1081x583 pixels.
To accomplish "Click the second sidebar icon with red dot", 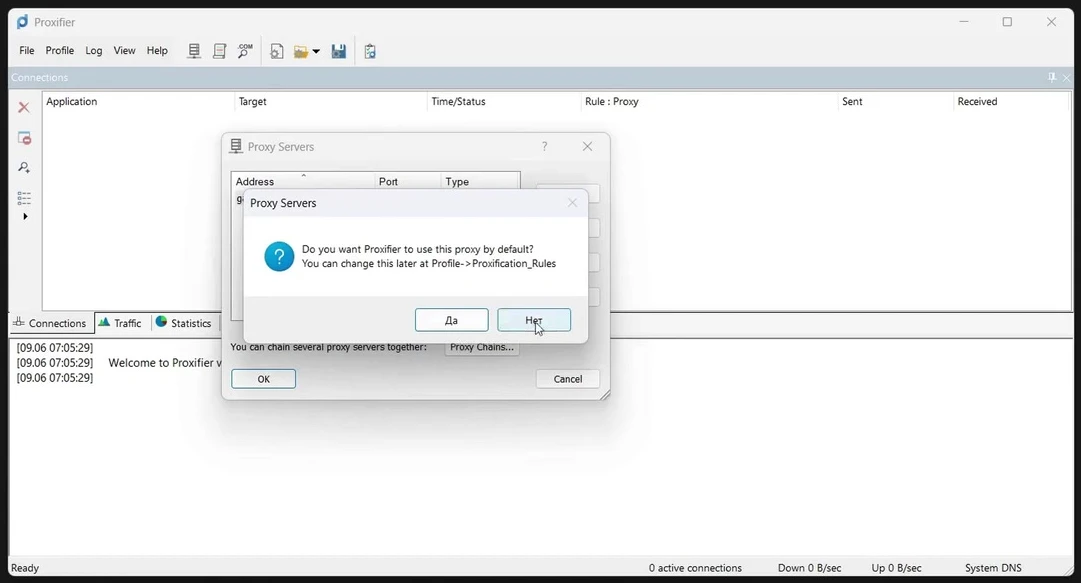I will (x=24, y=138).
